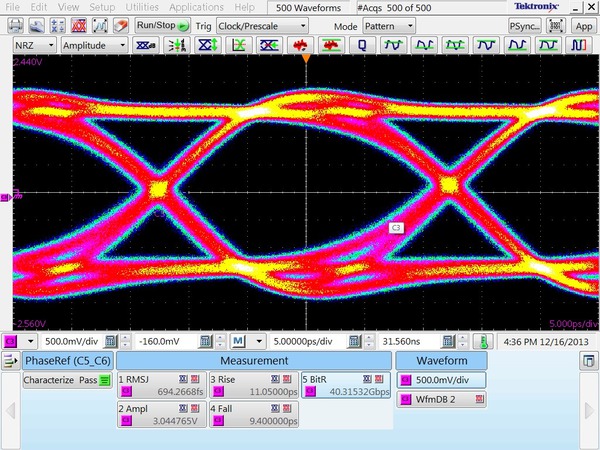600x450 pixels.
Task: Toggle the WfmDB 2 waveform display
Action: [x=442, y=400]
